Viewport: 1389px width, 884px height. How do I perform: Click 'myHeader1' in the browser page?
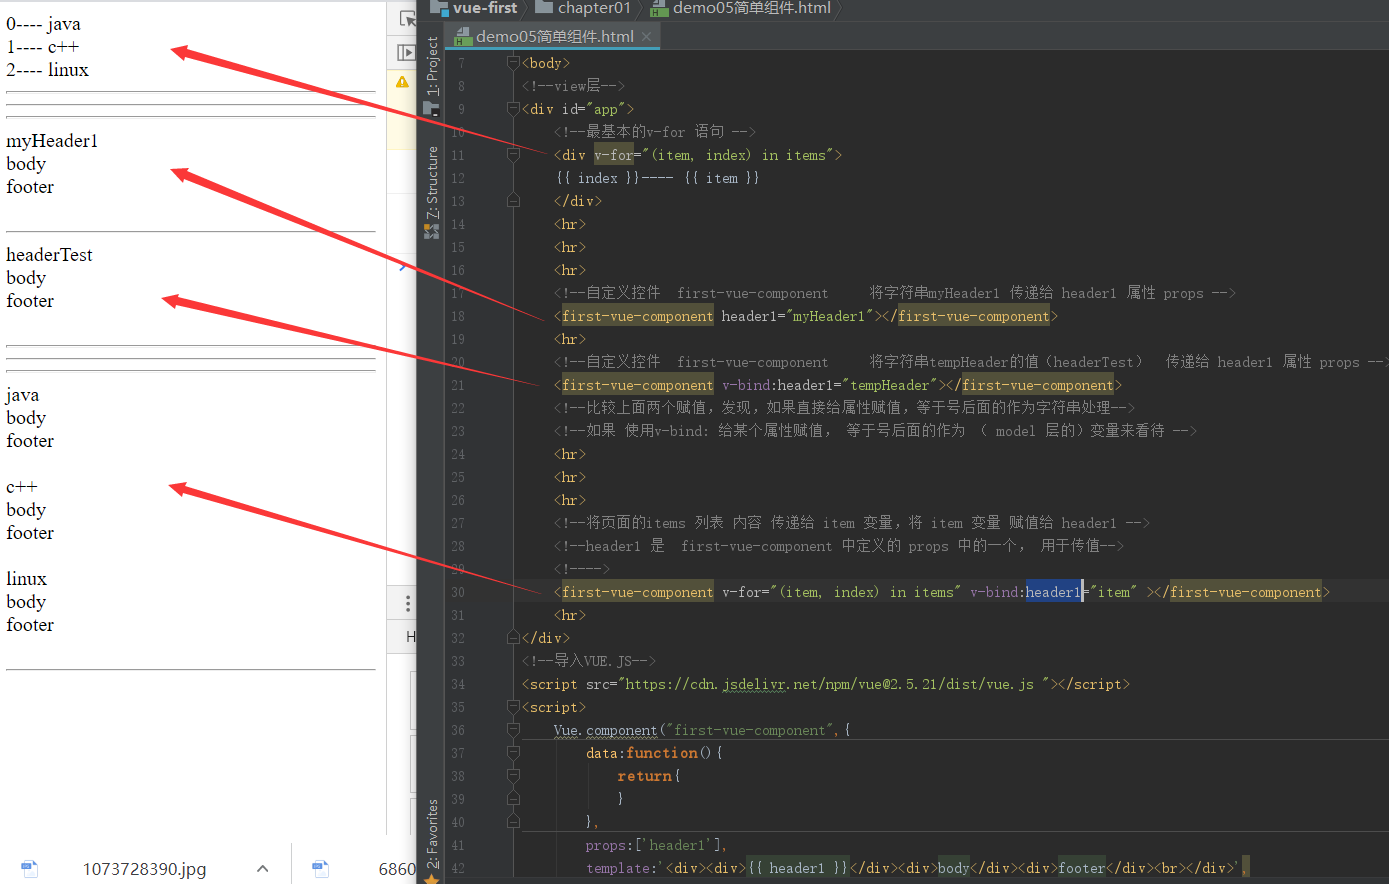(x=52, y=141)
